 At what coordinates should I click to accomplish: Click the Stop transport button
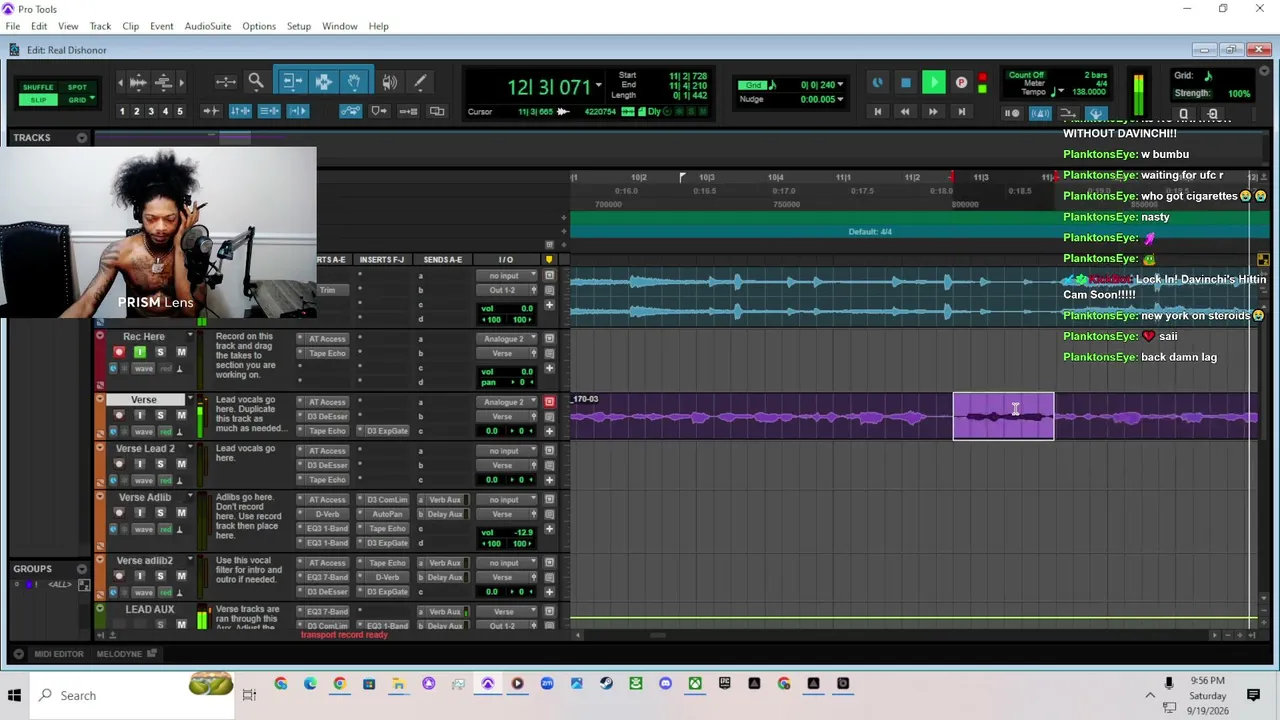[905, 83]
